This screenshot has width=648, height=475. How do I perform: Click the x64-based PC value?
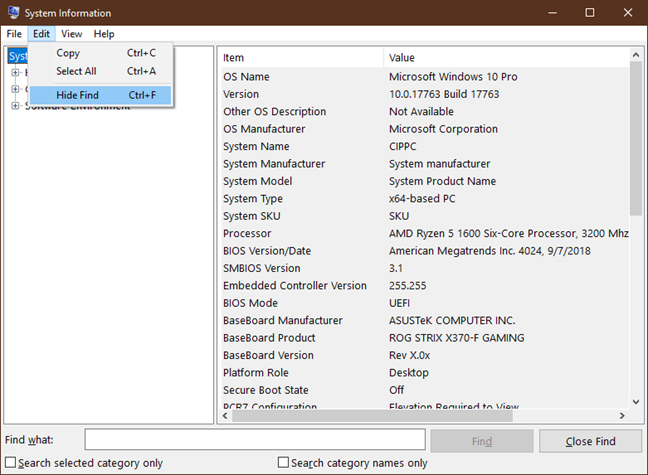[422, 198]
